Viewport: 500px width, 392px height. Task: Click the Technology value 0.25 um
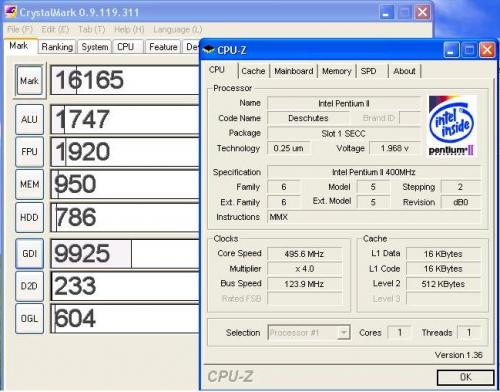tap(288, 148)
